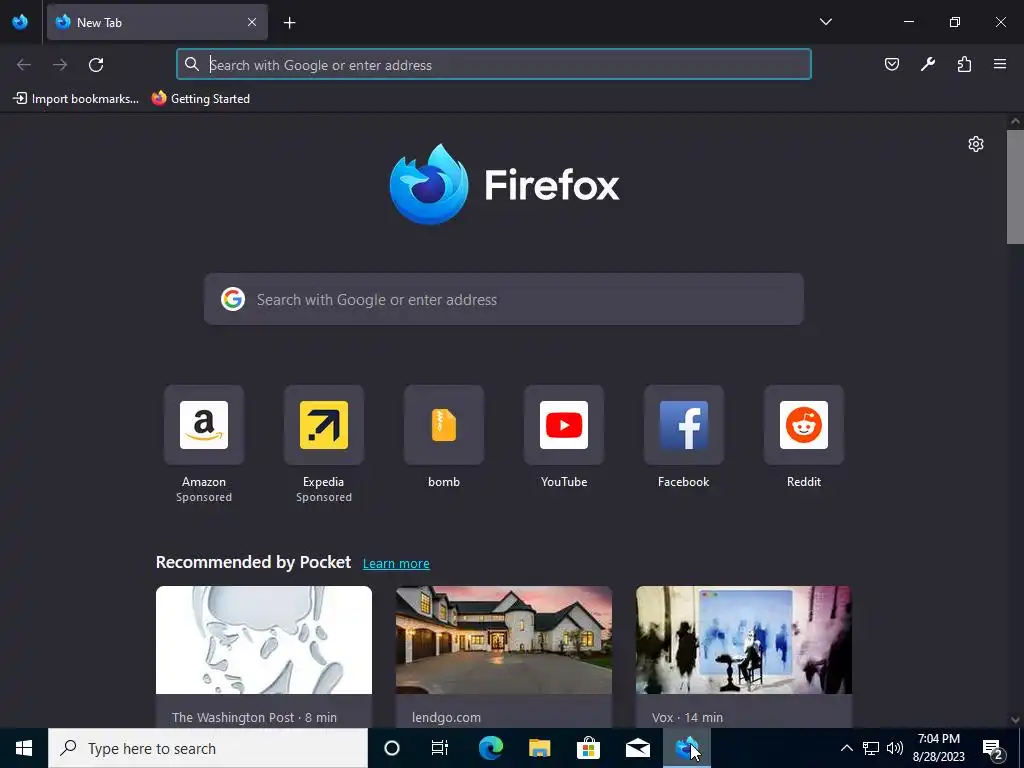Click the New Tab tab label

[99, 23]
